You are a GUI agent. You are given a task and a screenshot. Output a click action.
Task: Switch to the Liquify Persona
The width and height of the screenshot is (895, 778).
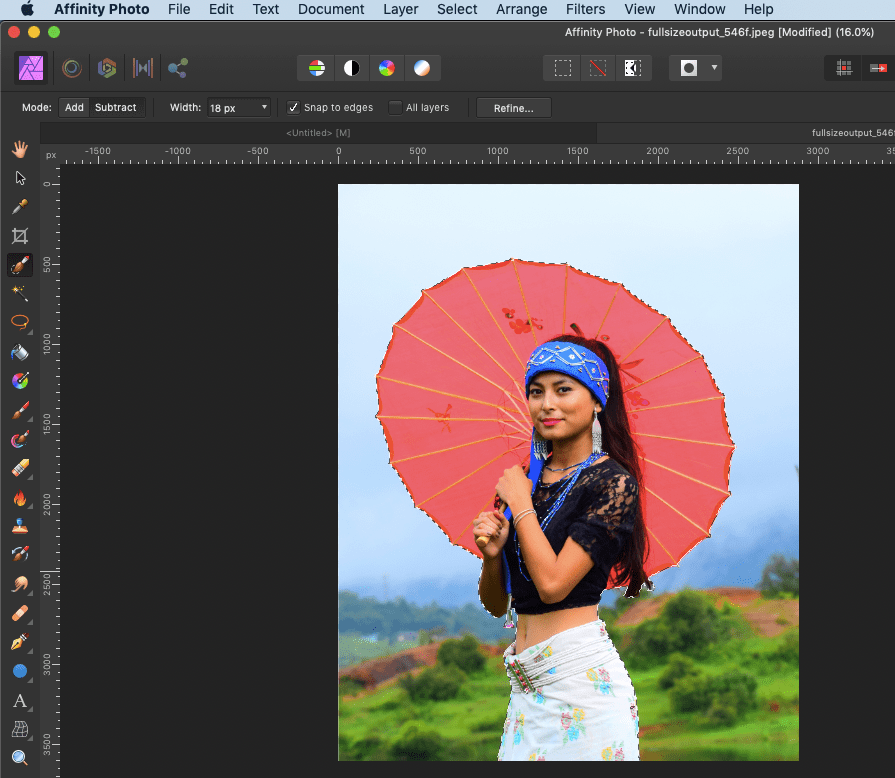click(x=72, y=68)
